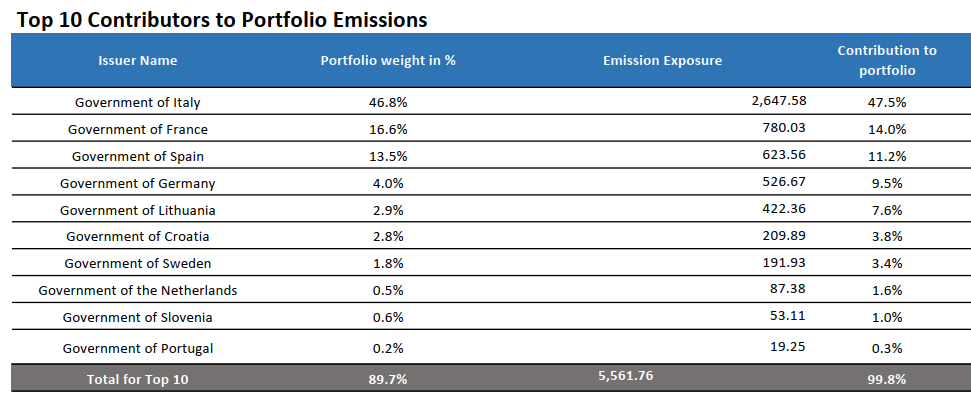The image size is (971, 412).
Task: Select Italy's 2,647.58 emission exposure value
Action: tap(779, 101)
